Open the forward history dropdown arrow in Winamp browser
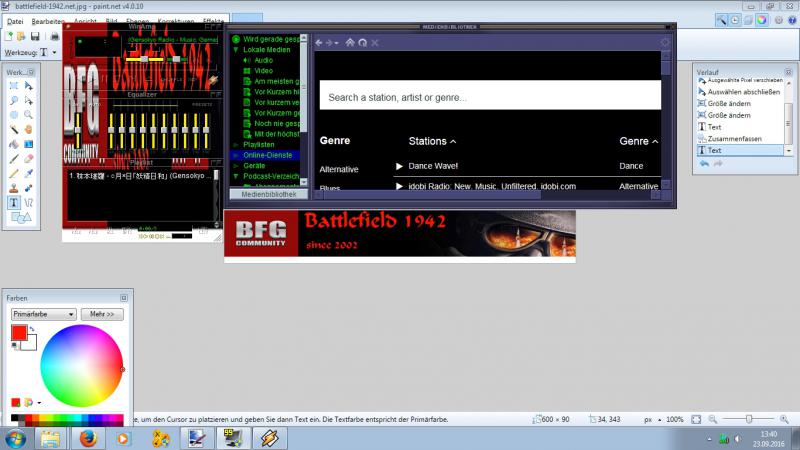This screenshot has width=800, height=450. (x=337, y=43)
